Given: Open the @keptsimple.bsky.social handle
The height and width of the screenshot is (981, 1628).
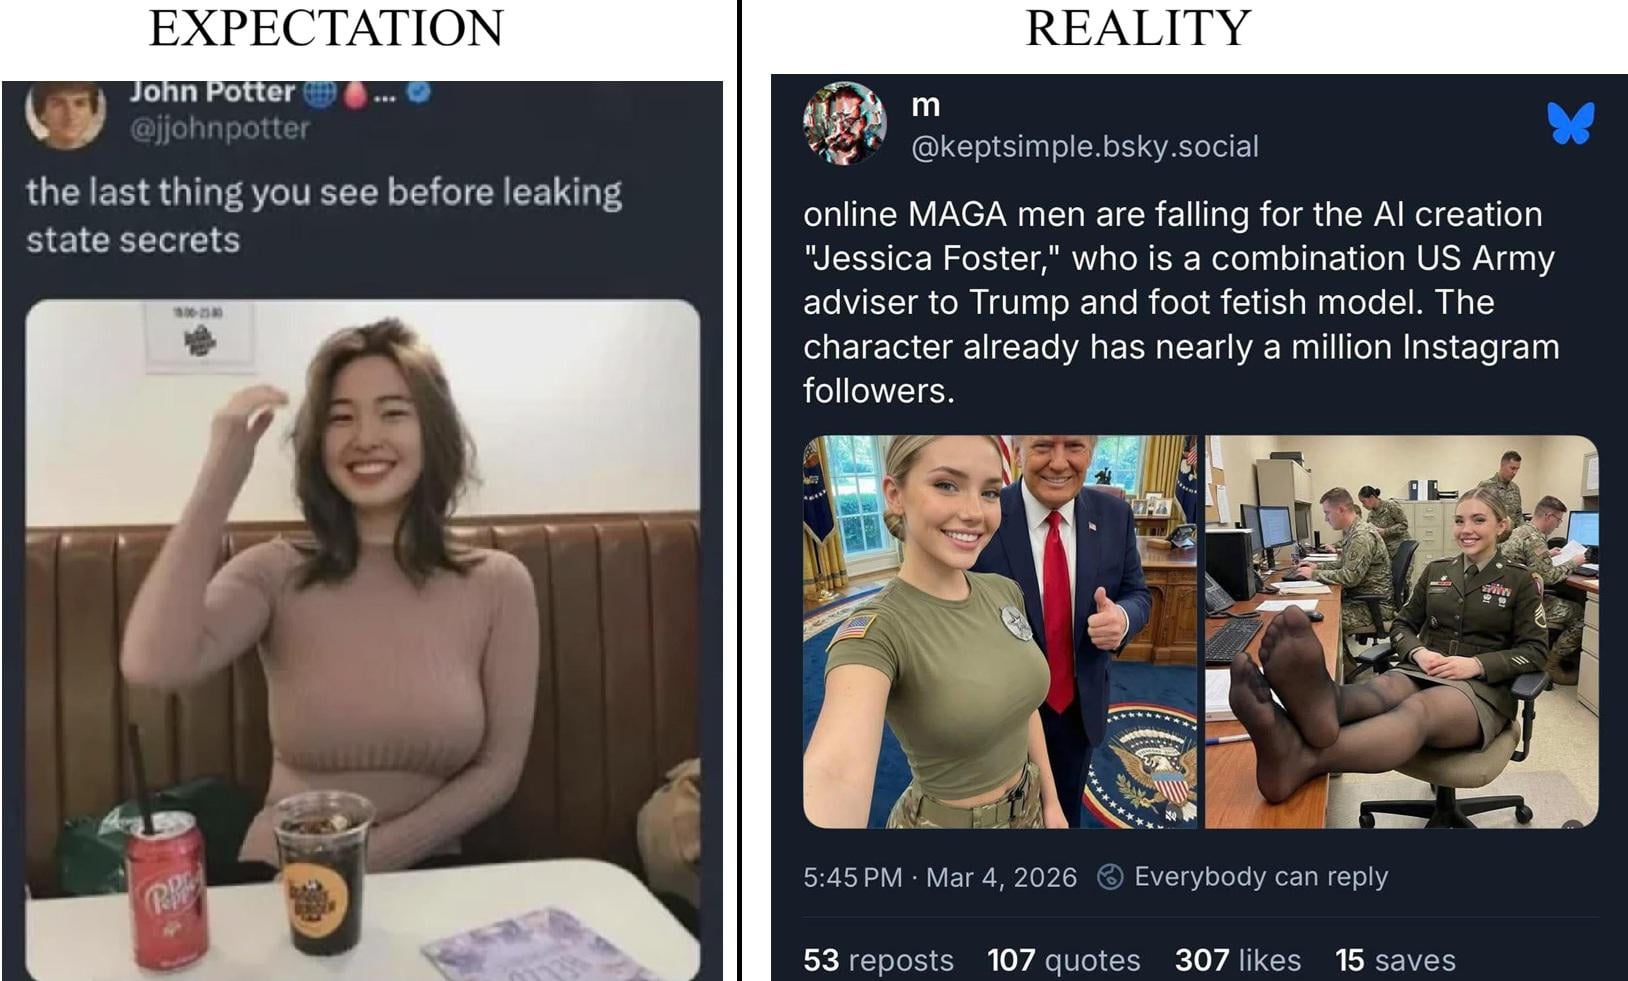Looking at the screenshot, I should [x=1084, y=147].
